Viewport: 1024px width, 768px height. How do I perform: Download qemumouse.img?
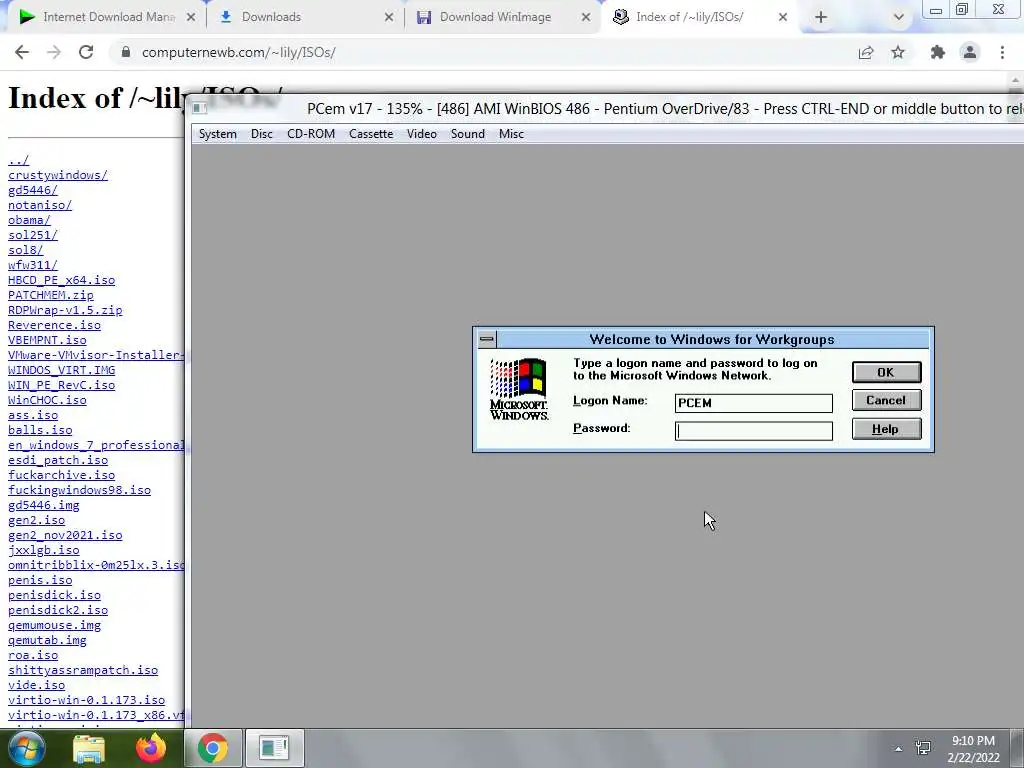coord(54,626)
